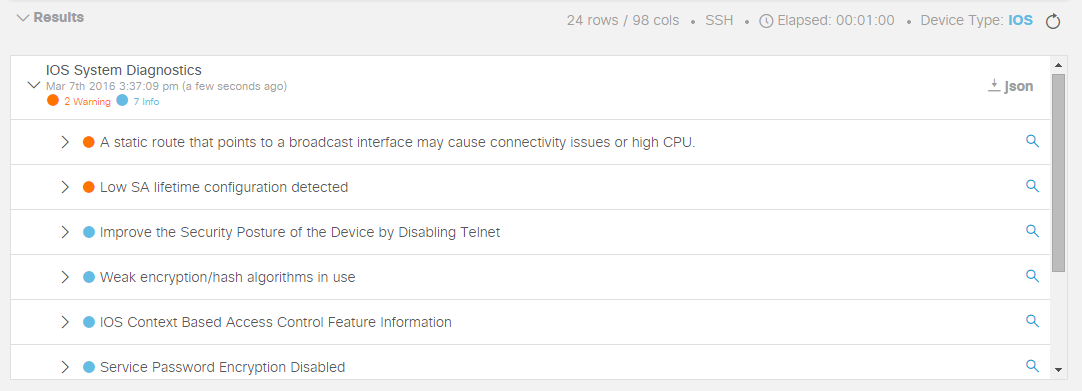
Task: Expand Service Password Encryption Disabled row
Action: pos(65,368)
